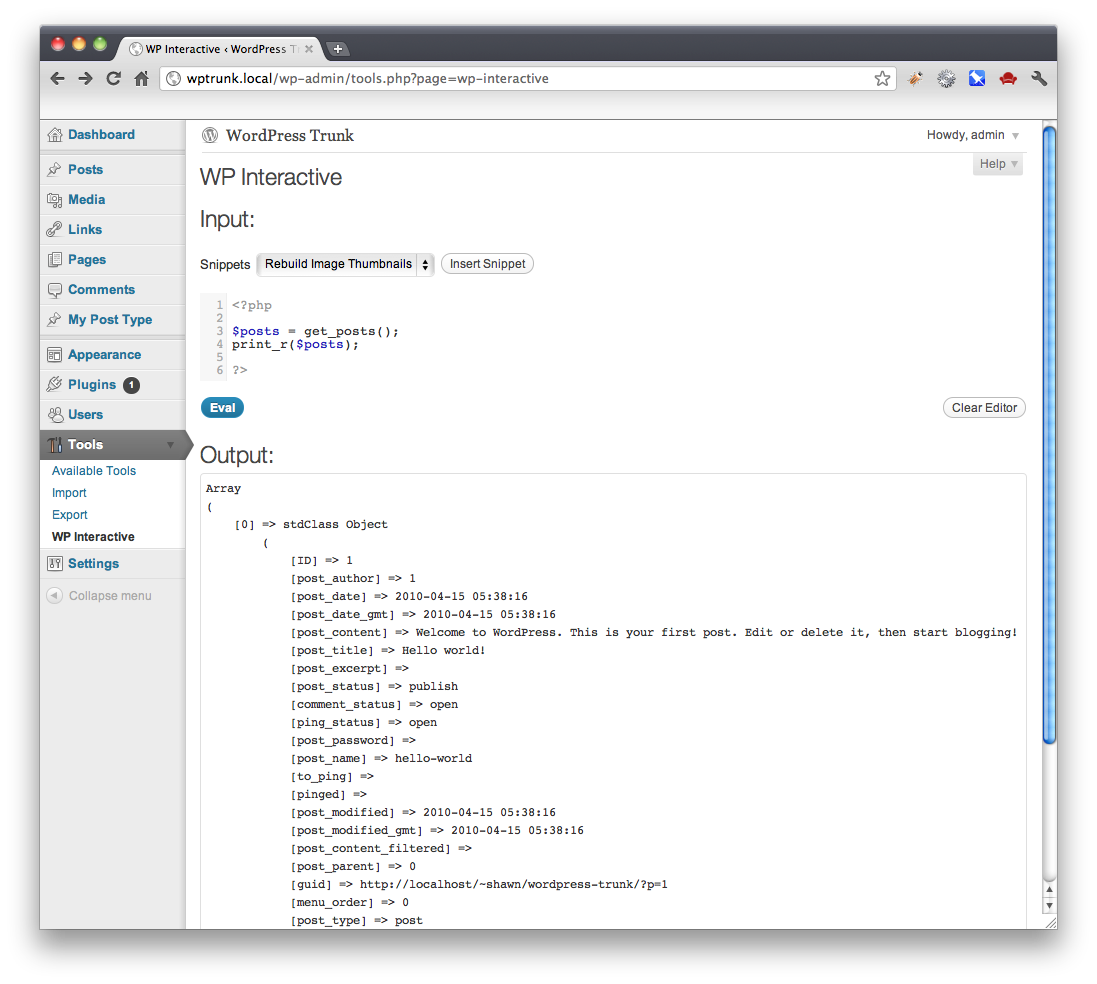Click the output line '[post_title] => Hello world!'
The image size is (1097, 984).
point(388,651)
